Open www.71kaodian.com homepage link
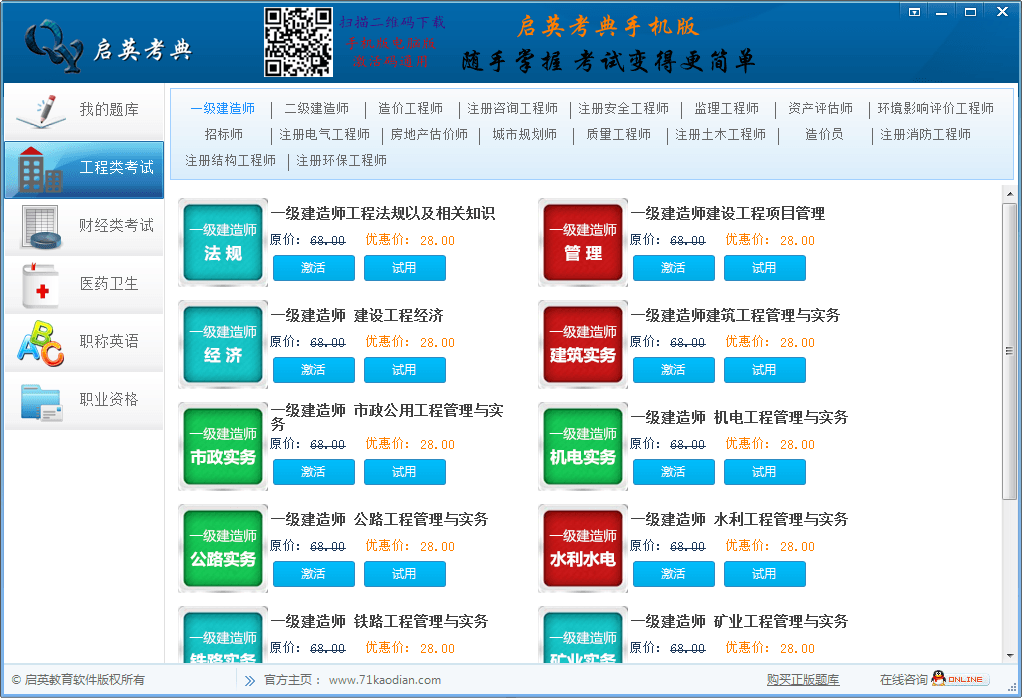 click(x=385, y=680)
